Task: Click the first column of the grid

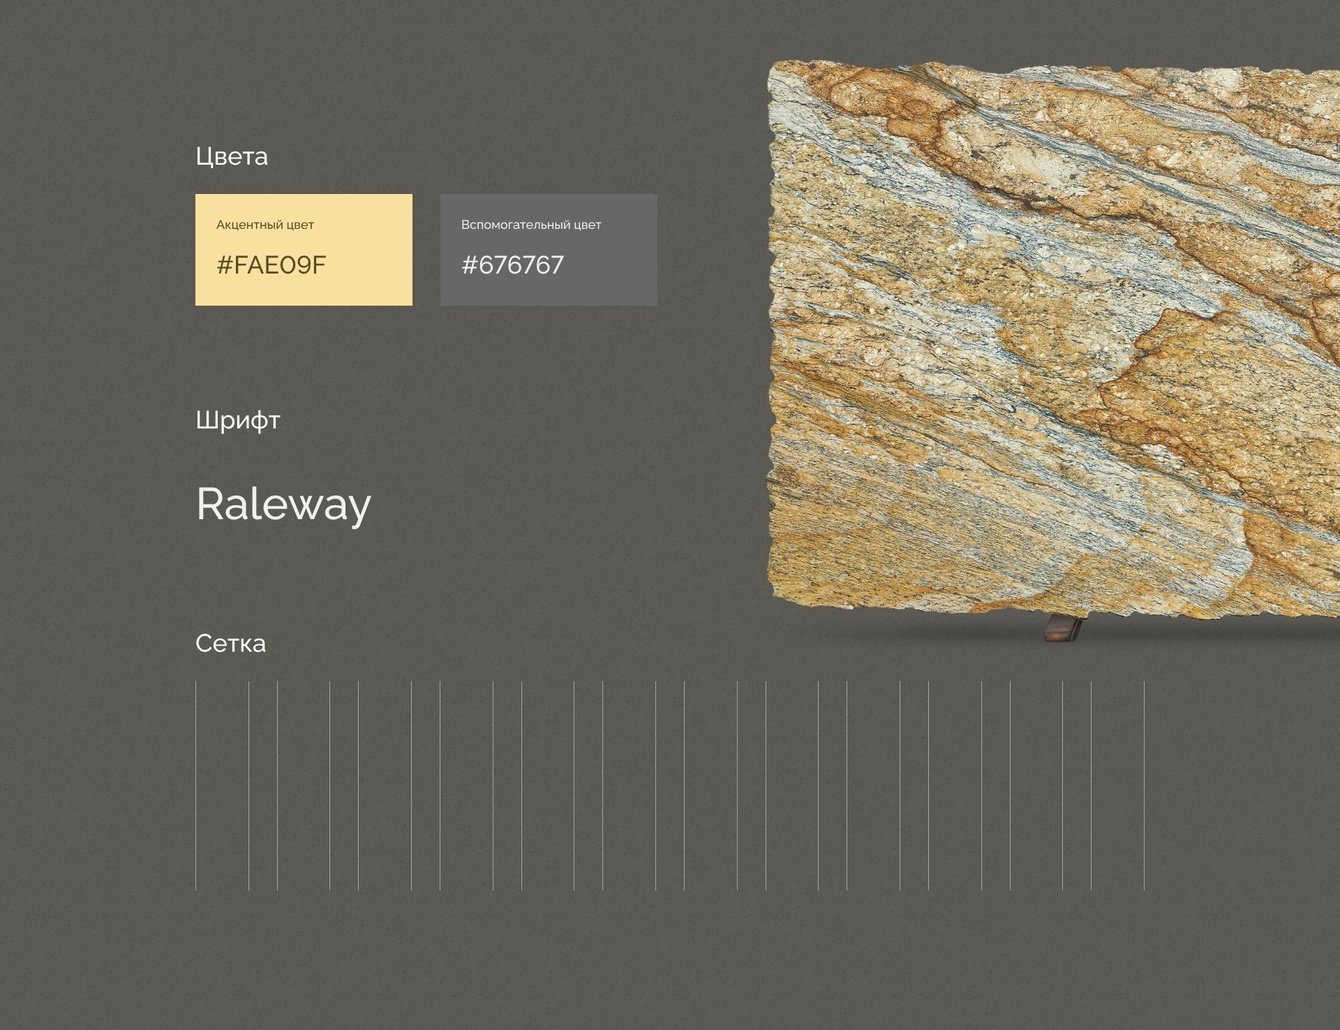Action: pos(222,785)
